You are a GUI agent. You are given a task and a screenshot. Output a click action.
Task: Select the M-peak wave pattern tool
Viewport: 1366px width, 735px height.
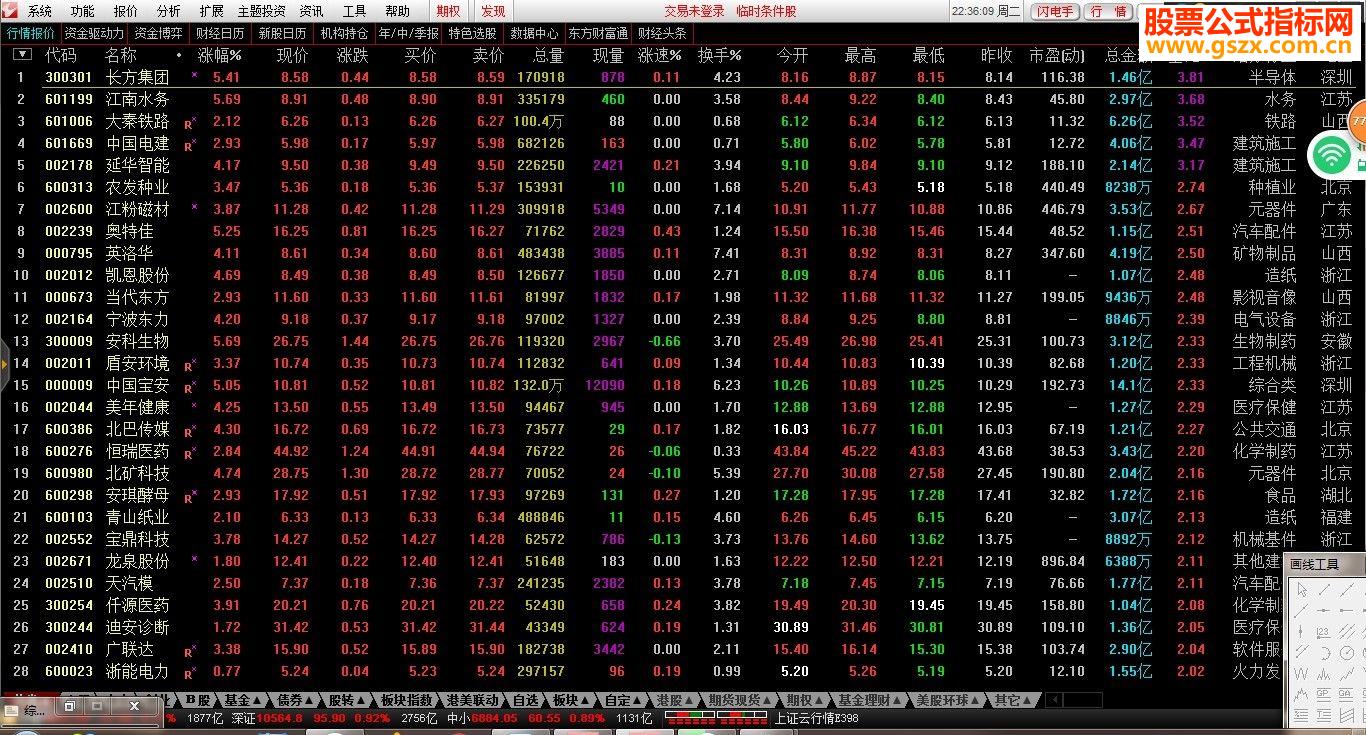coord(1323,673)
